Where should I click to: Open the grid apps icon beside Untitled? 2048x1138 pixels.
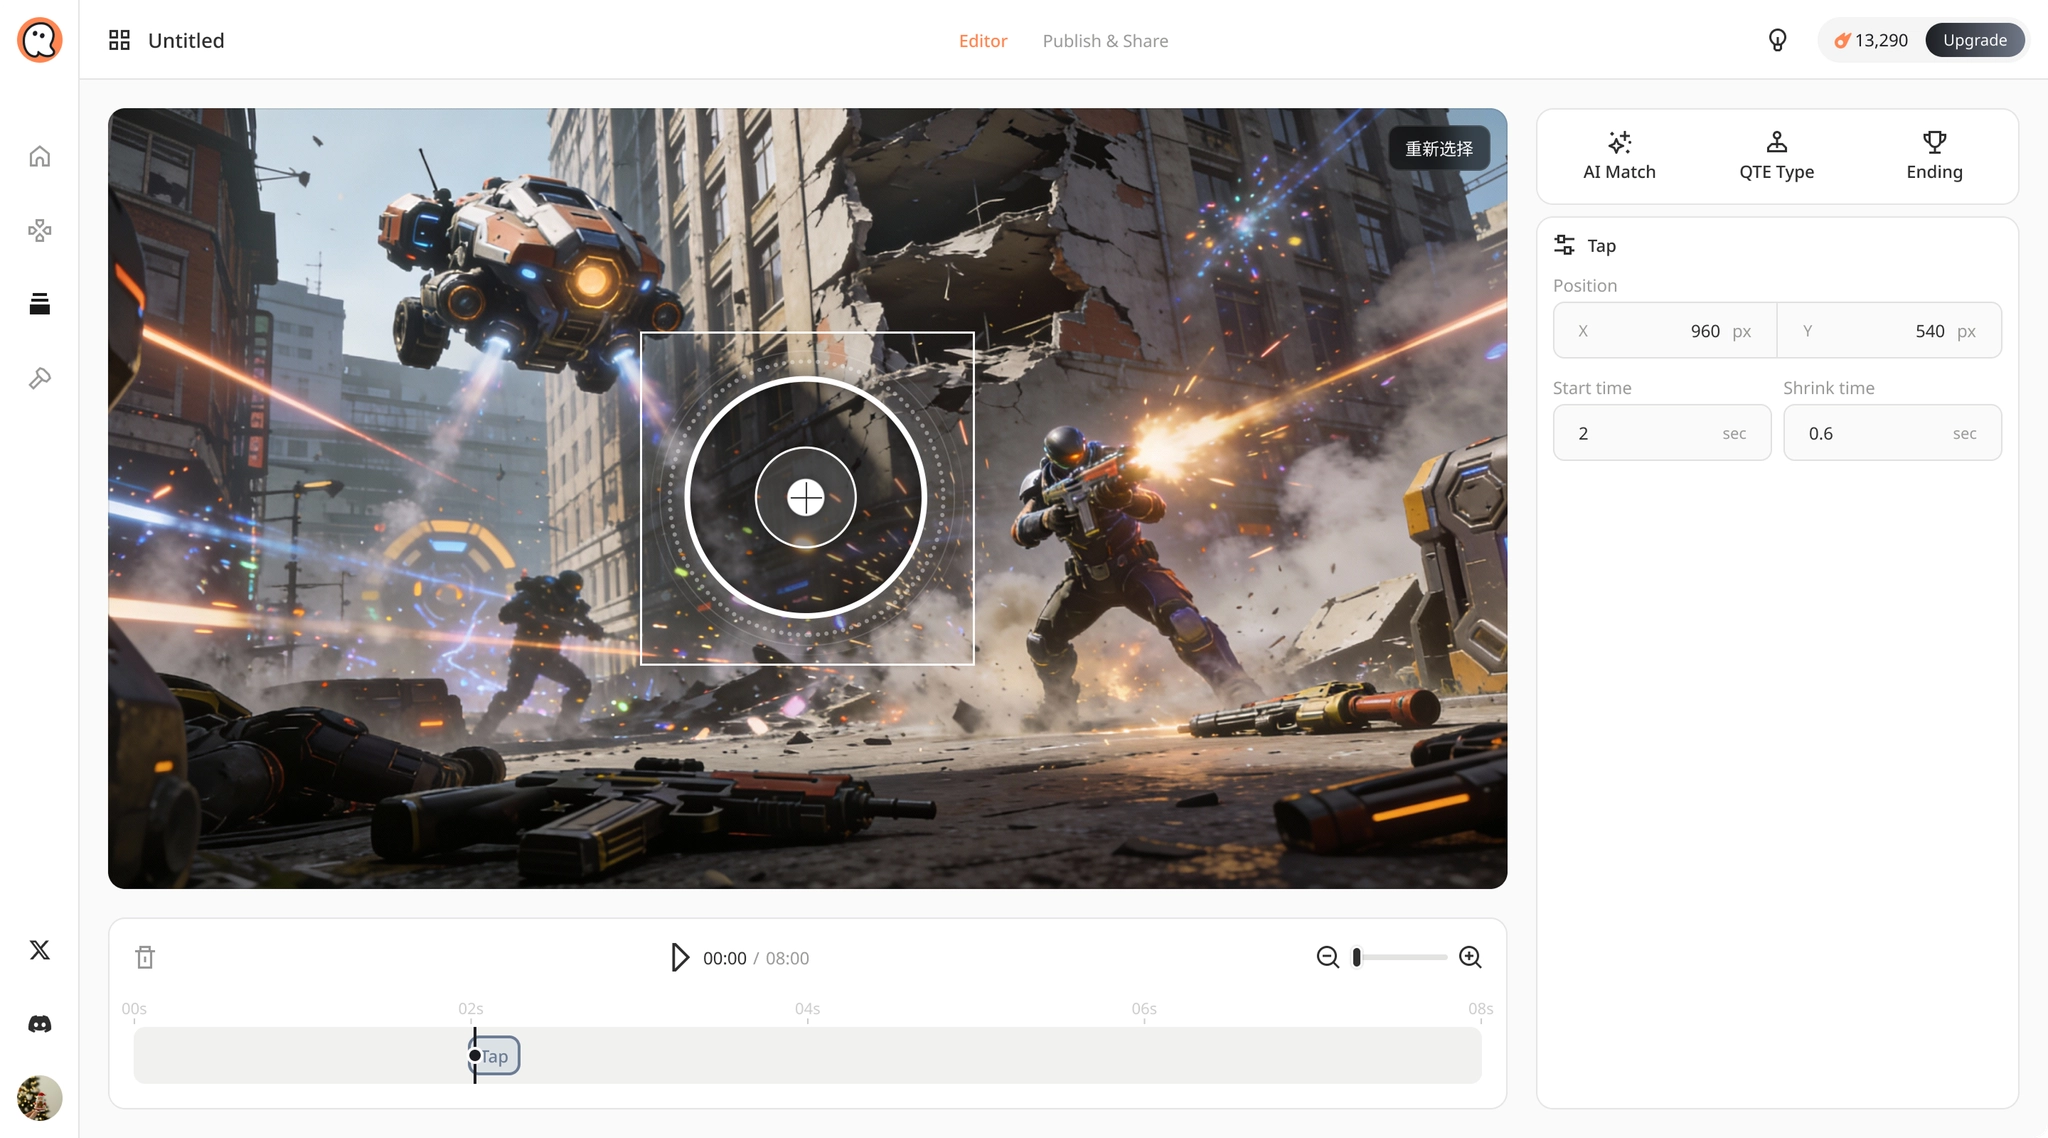pyautogui.click(x=119, y=40)
